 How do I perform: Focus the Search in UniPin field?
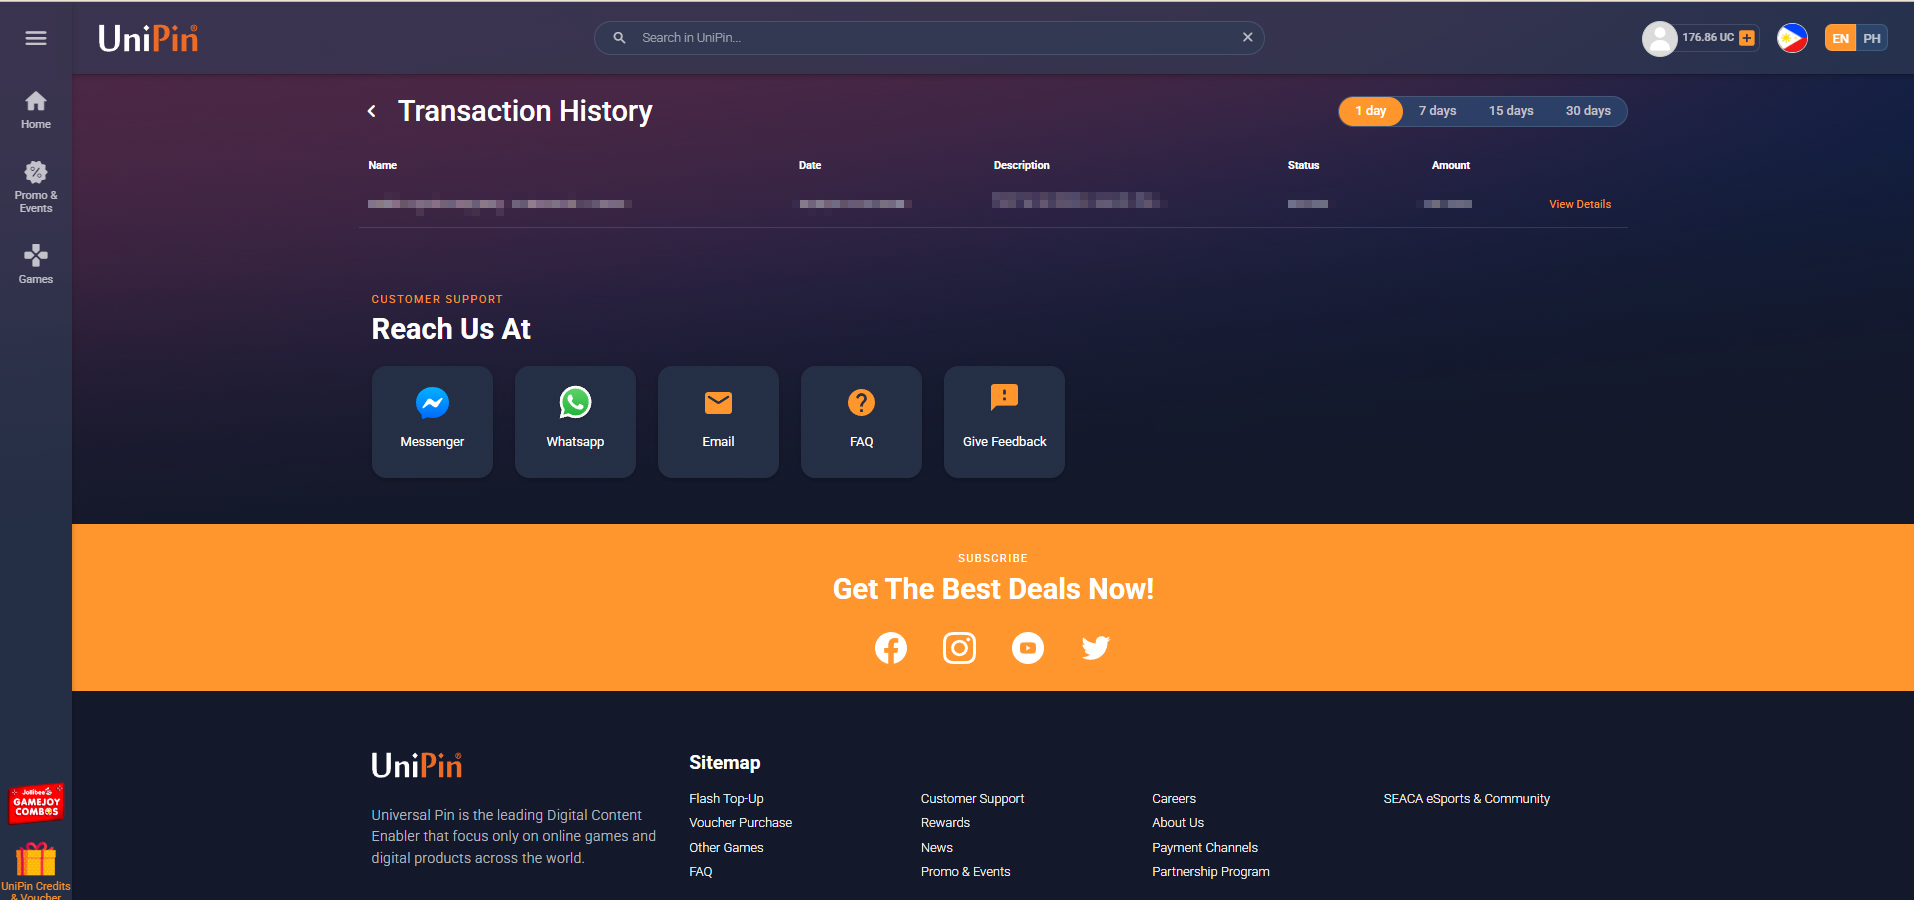pos(929,38)
